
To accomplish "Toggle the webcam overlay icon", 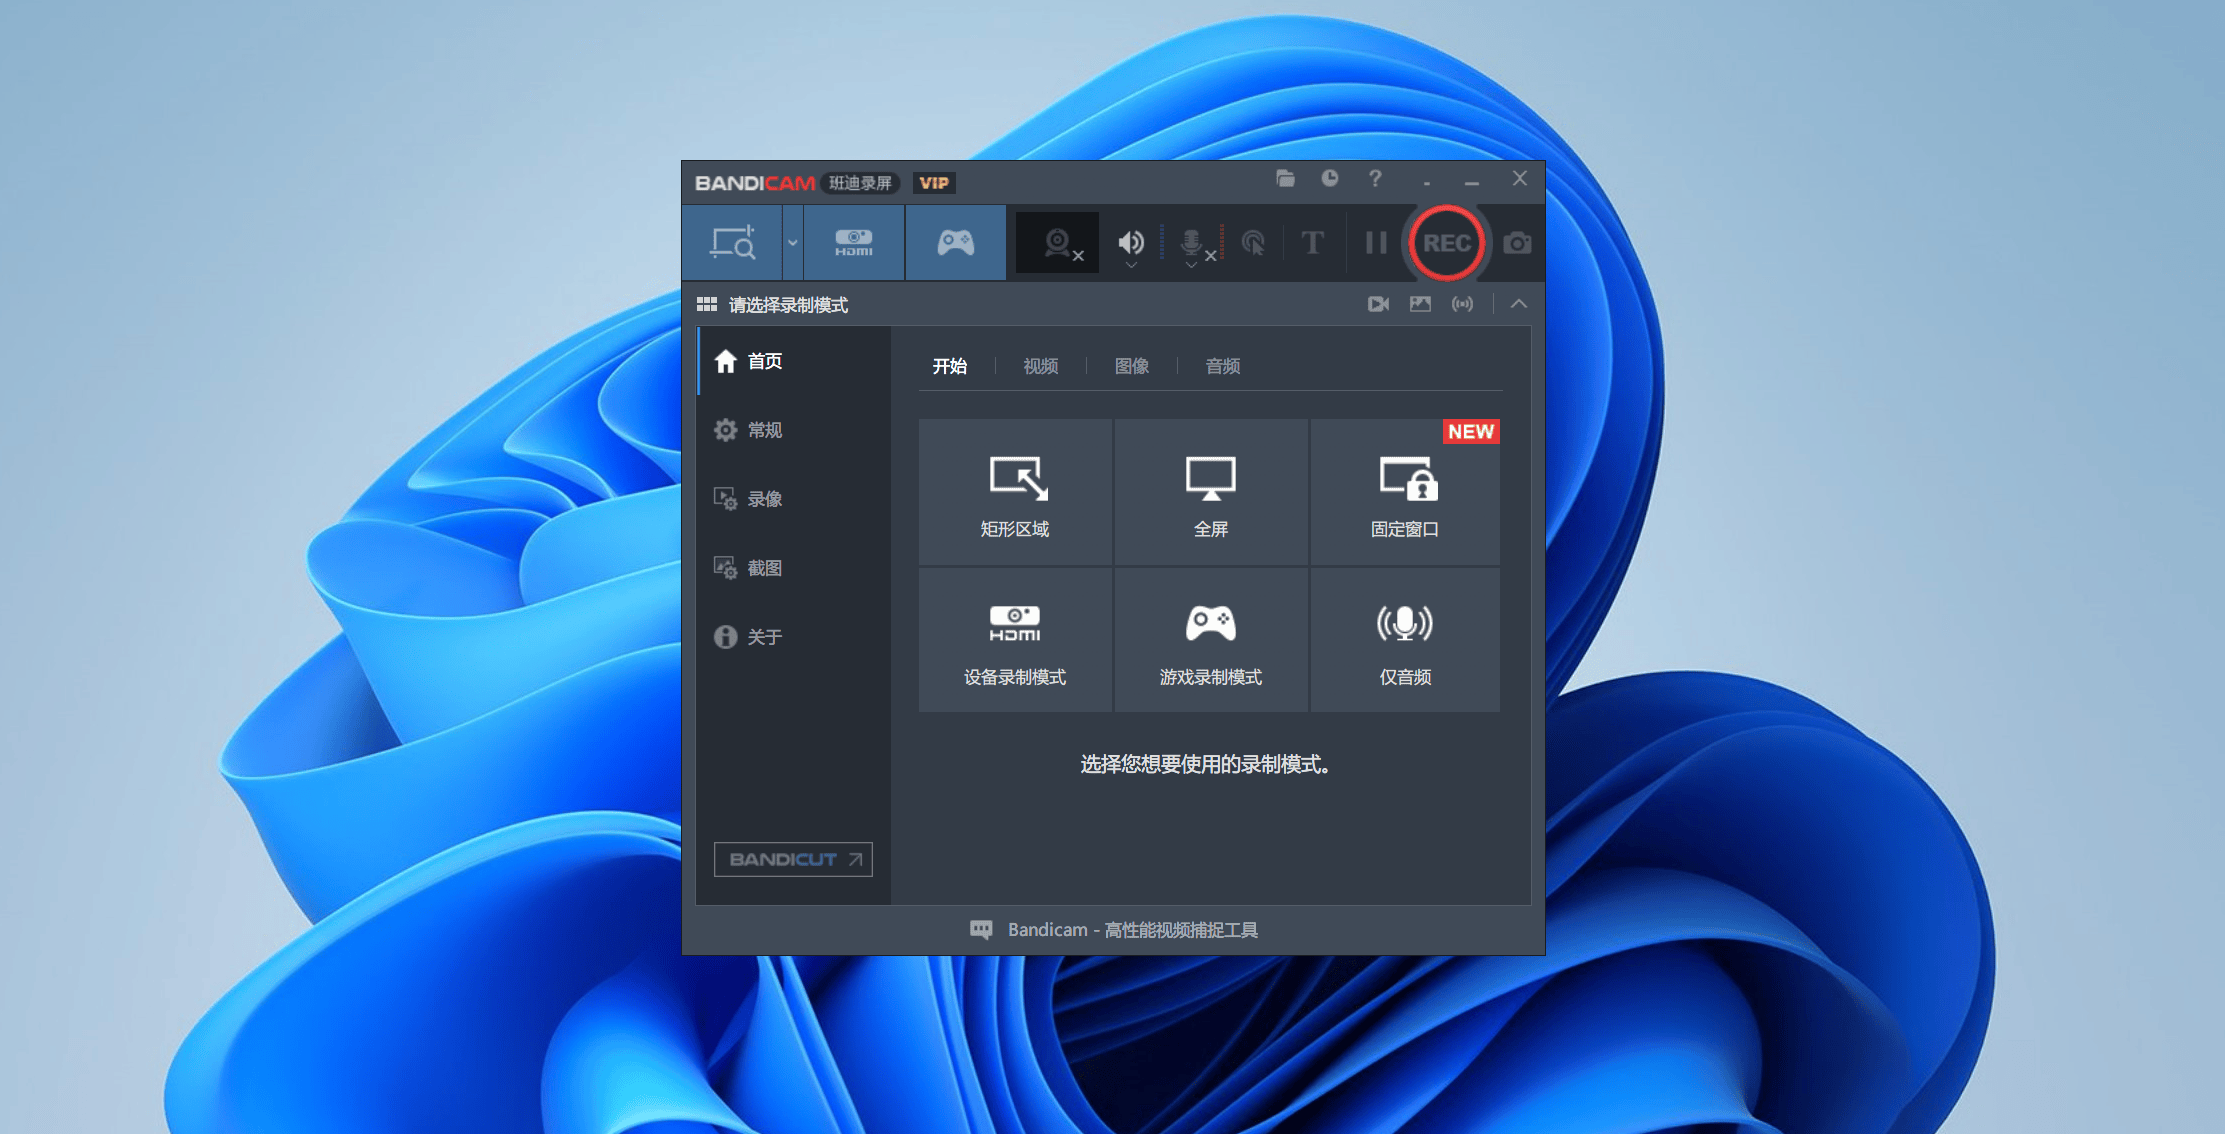I will 1058,243.
